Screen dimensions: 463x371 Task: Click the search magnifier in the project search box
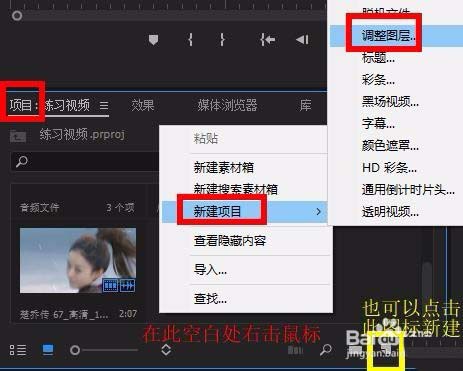(22, 162)
